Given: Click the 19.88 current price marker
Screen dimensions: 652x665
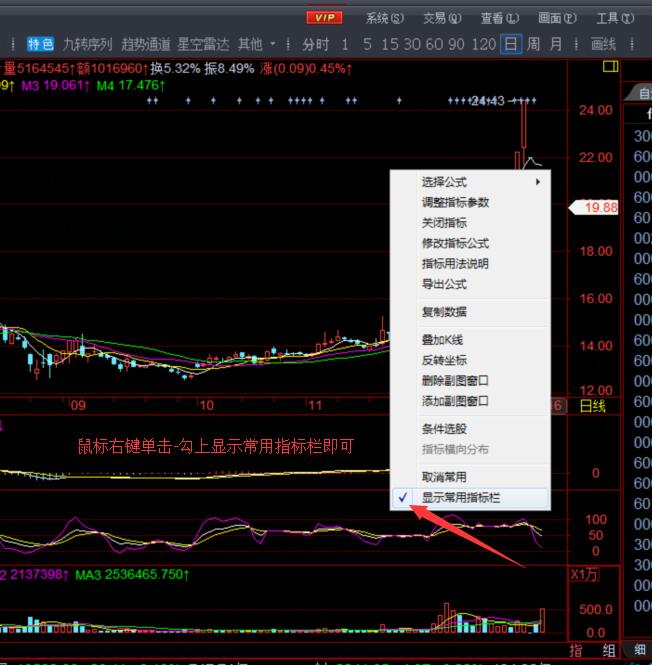Looking at the screenshot, I should pyautogui.click(x=601, y=207).
